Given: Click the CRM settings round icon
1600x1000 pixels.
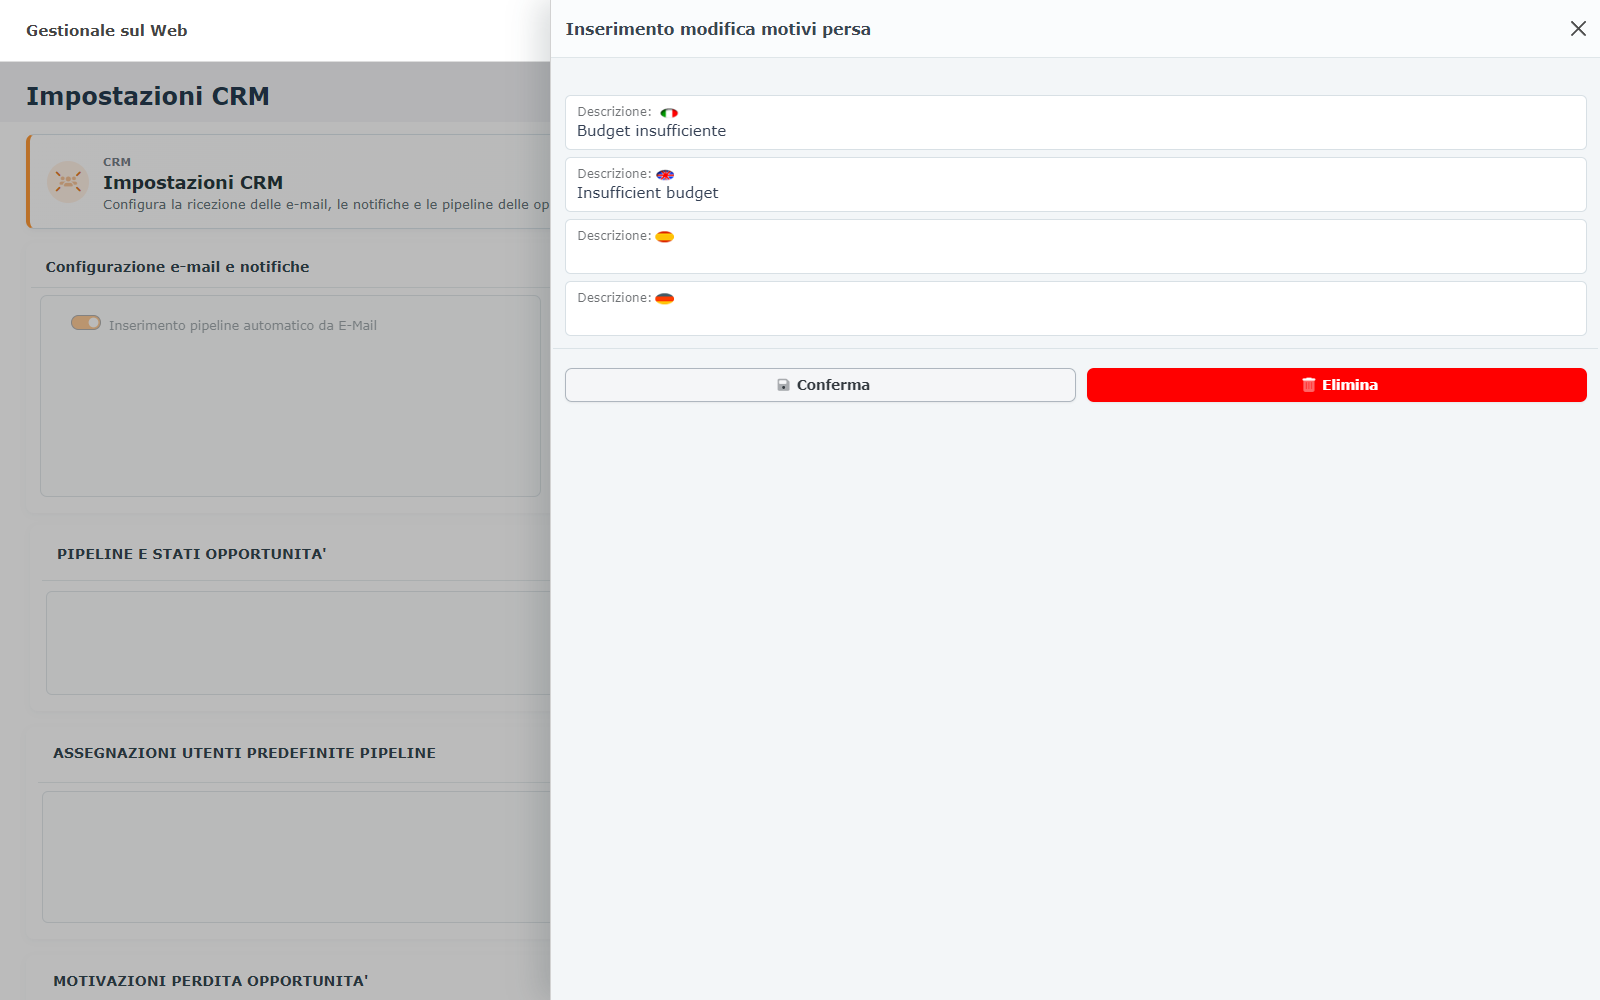Looking at the screenshot, I should coord(68,182).
